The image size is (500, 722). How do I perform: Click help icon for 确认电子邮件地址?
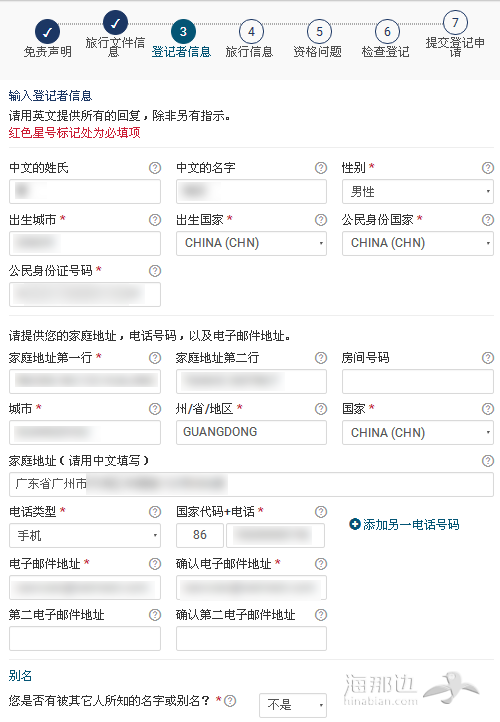coord(321,564)
